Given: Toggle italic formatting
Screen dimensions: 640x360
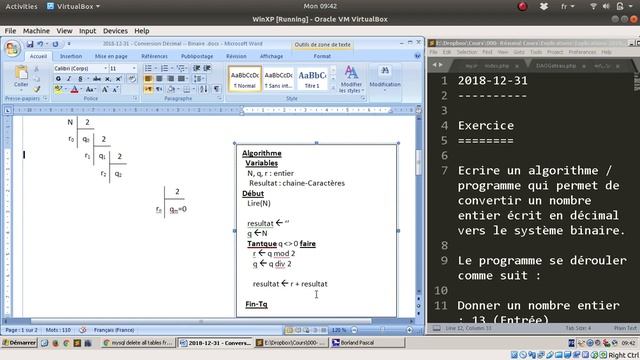Looking at the screenshot, I should click(x=69, y=79).
